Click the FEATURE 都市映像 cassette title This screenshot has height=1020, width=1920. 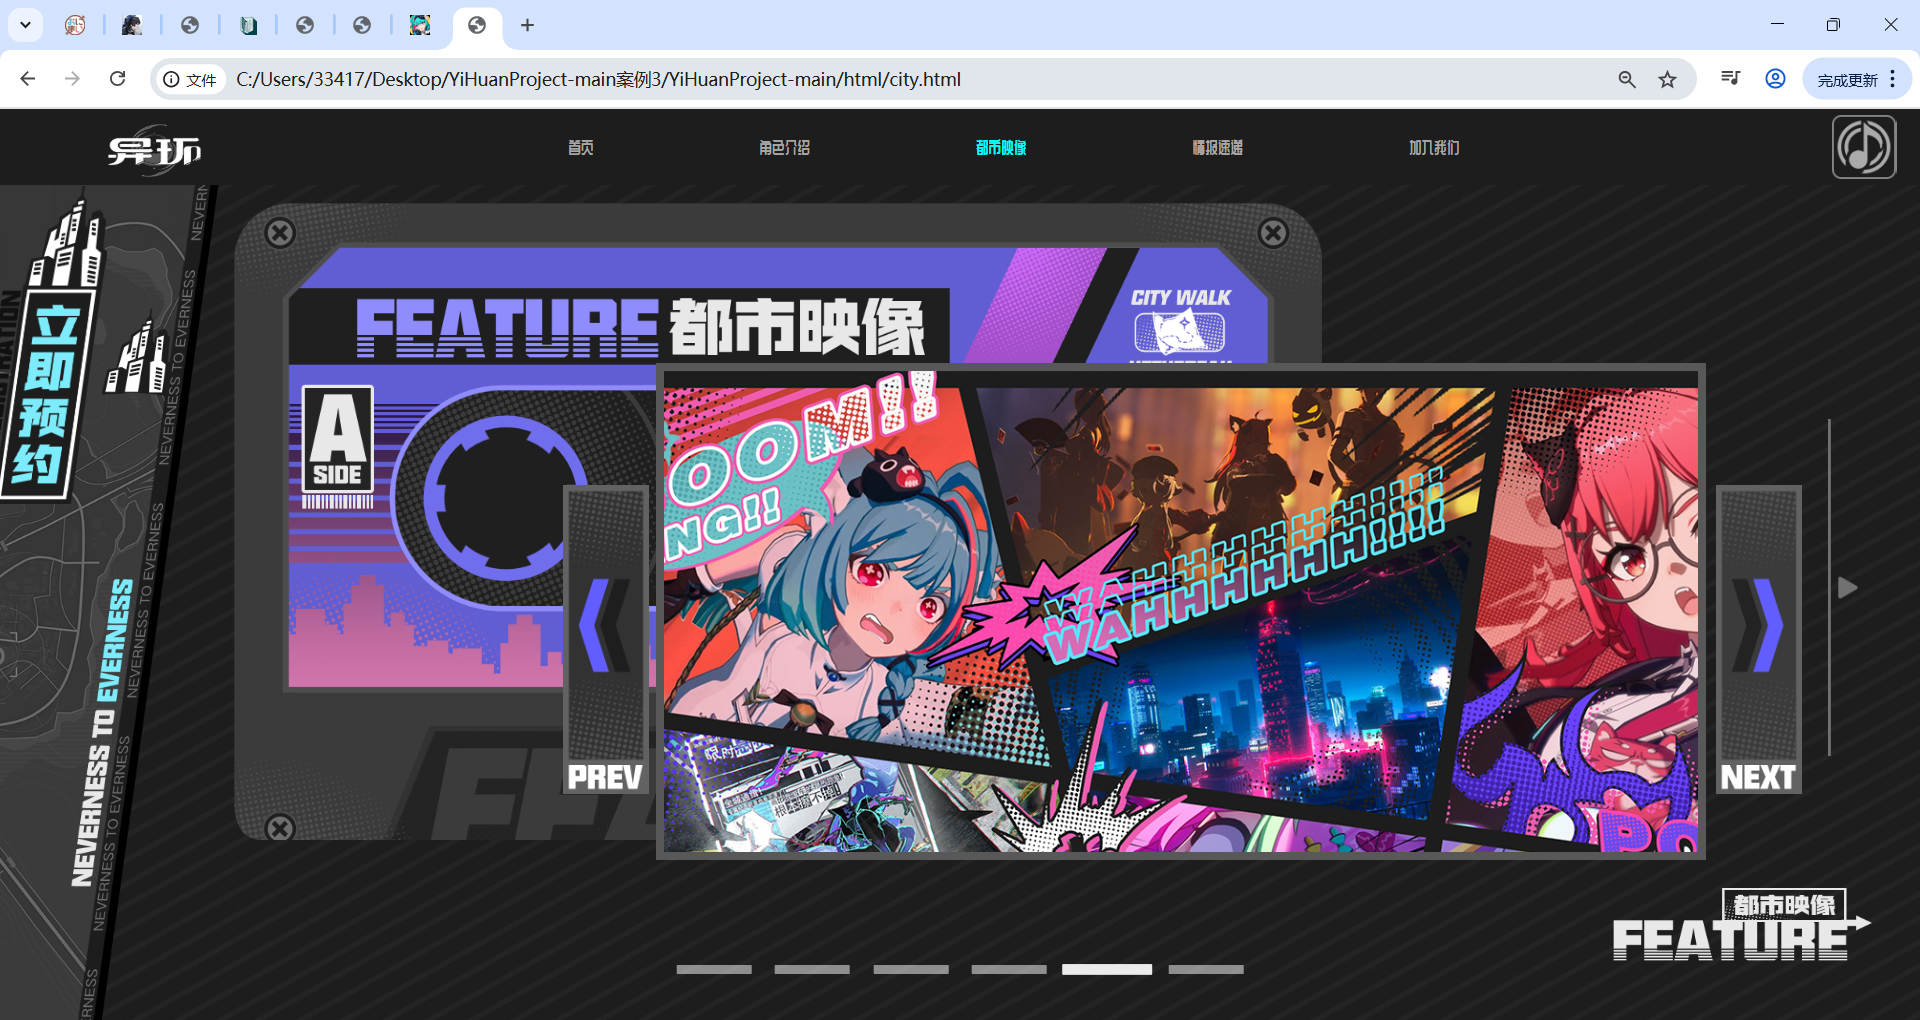click(x=640, y=326)
